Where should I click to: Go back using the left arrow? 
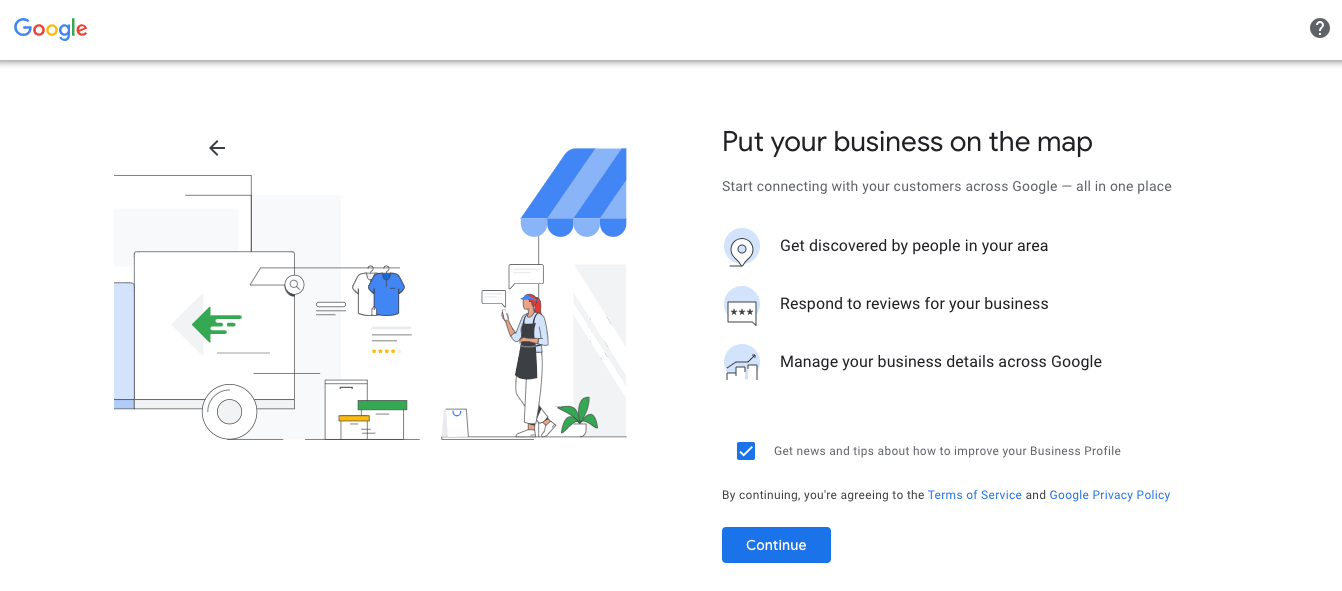coord(217,148)
